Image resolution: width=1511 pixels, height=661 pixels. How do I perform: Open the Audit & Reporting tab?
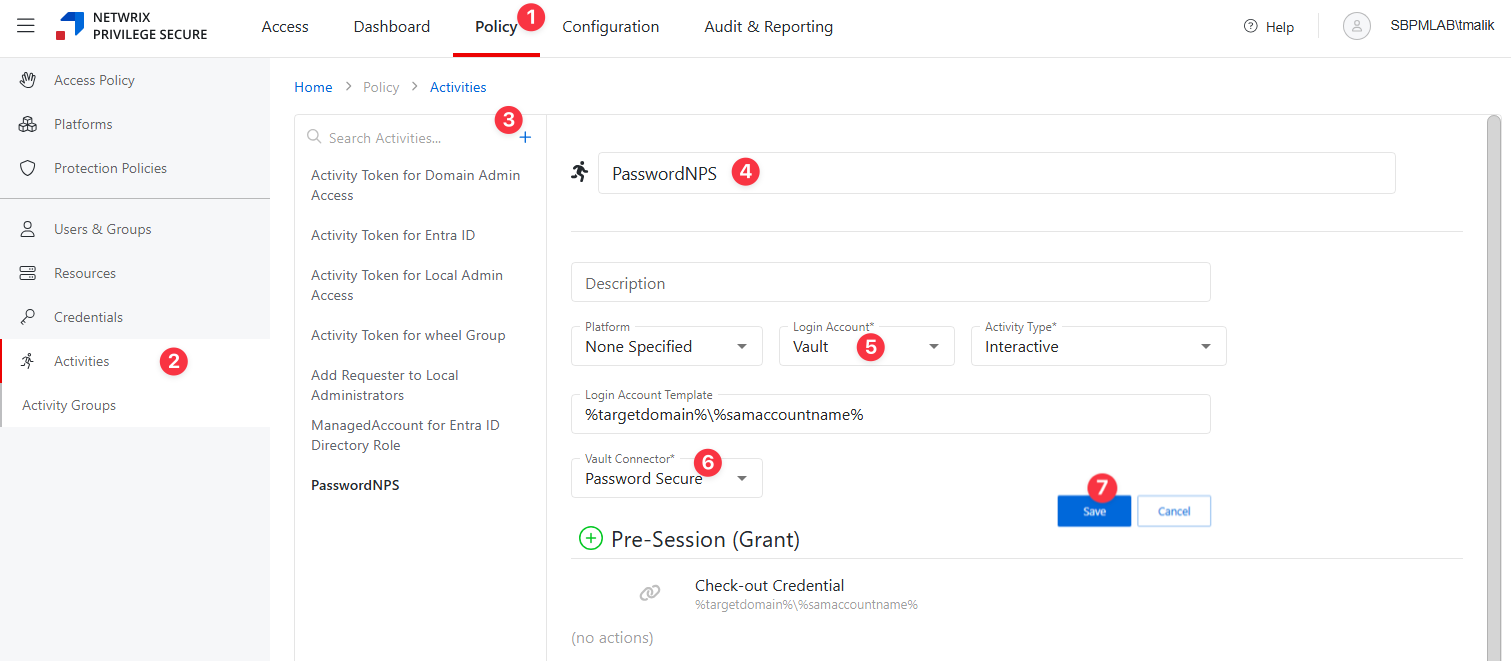(768, 27)
